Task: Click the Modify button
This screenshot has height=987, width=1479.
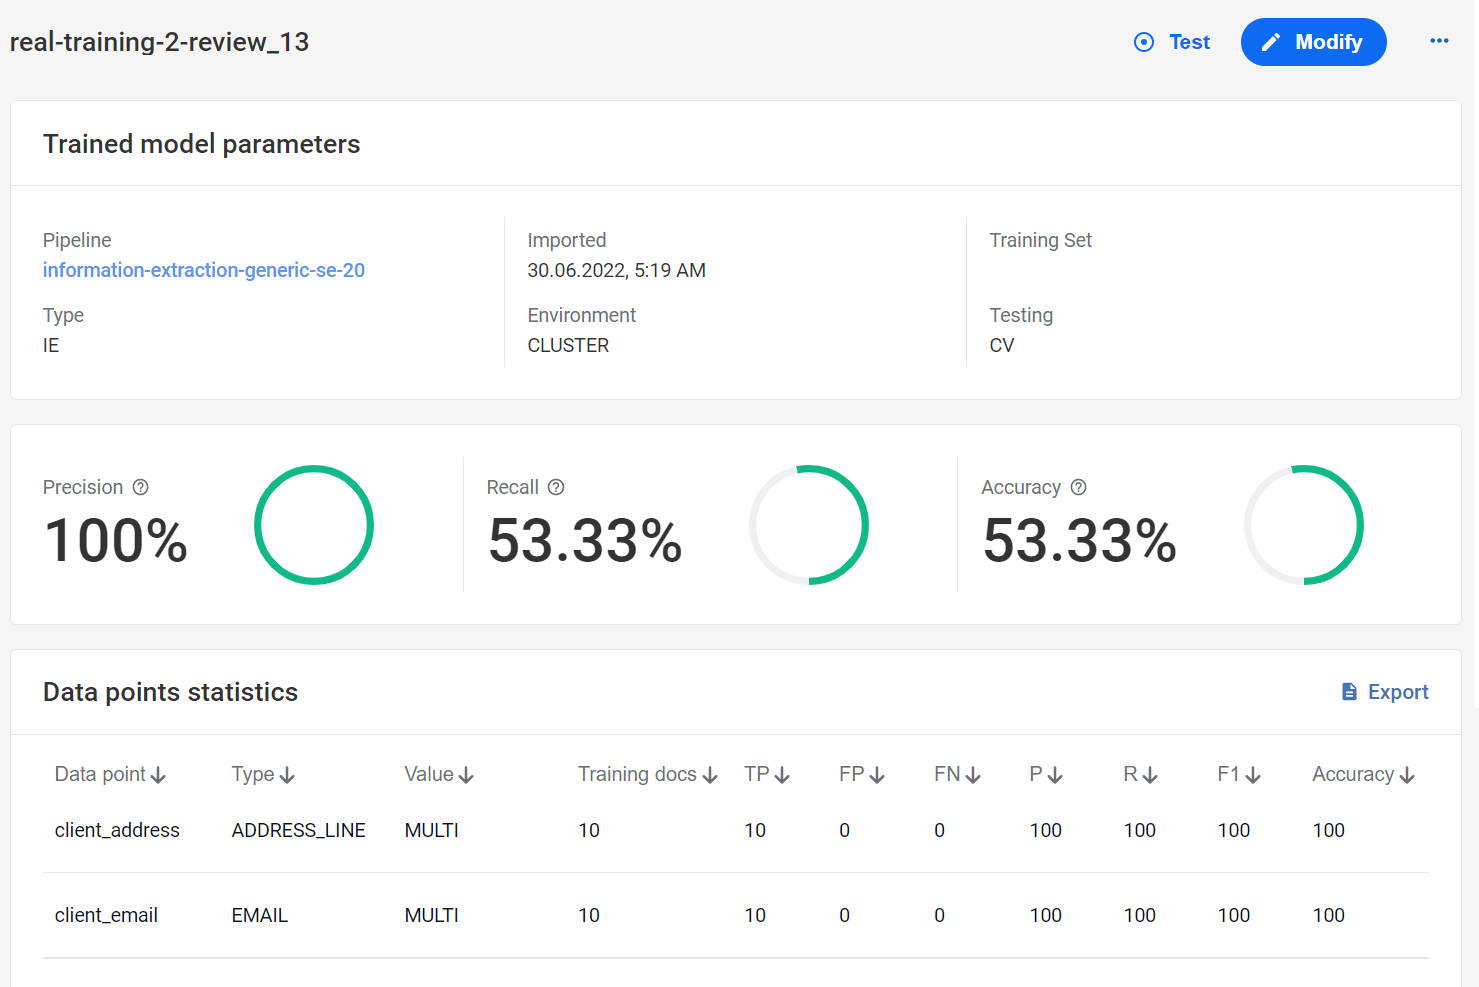Action: click(x=1313, y=42)
